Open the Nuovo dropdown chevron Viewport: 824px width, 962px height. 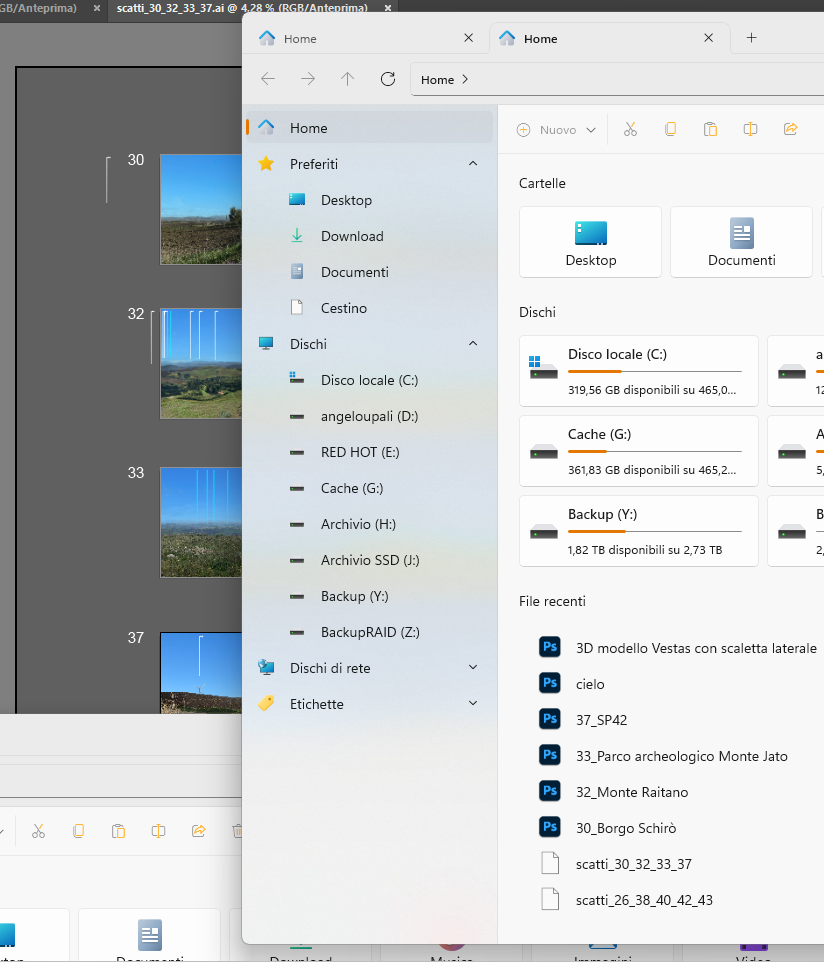point(590,129)
